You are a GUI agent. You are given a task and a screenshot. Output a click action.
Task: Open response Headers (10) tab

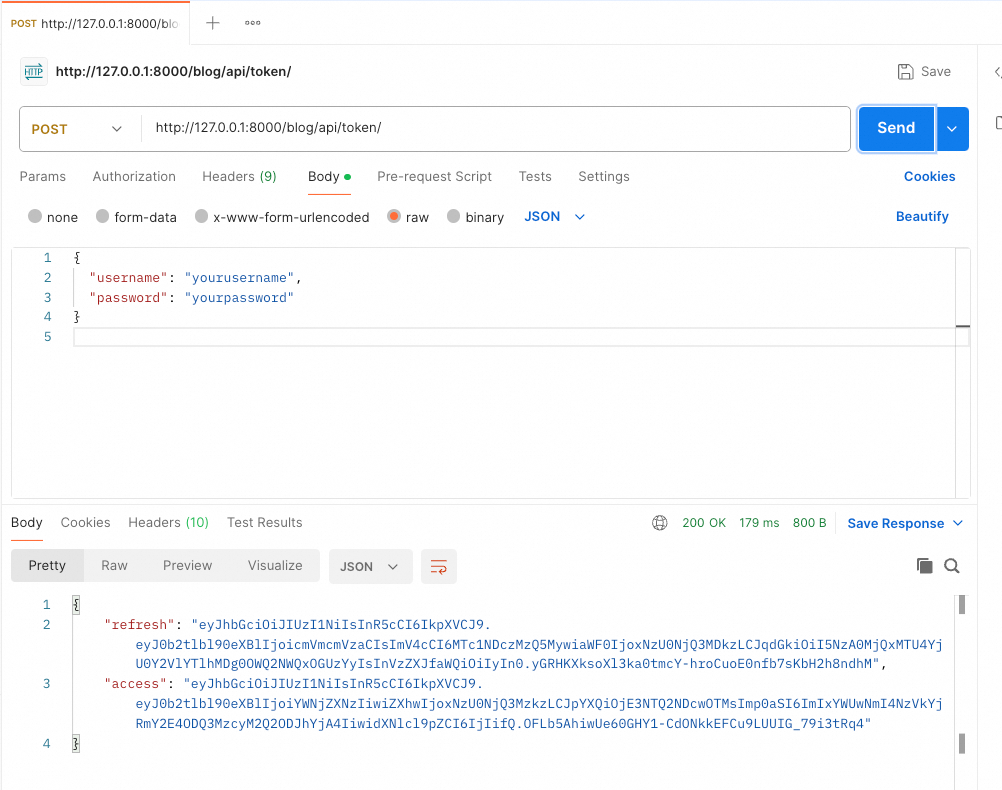pos(169,523)
